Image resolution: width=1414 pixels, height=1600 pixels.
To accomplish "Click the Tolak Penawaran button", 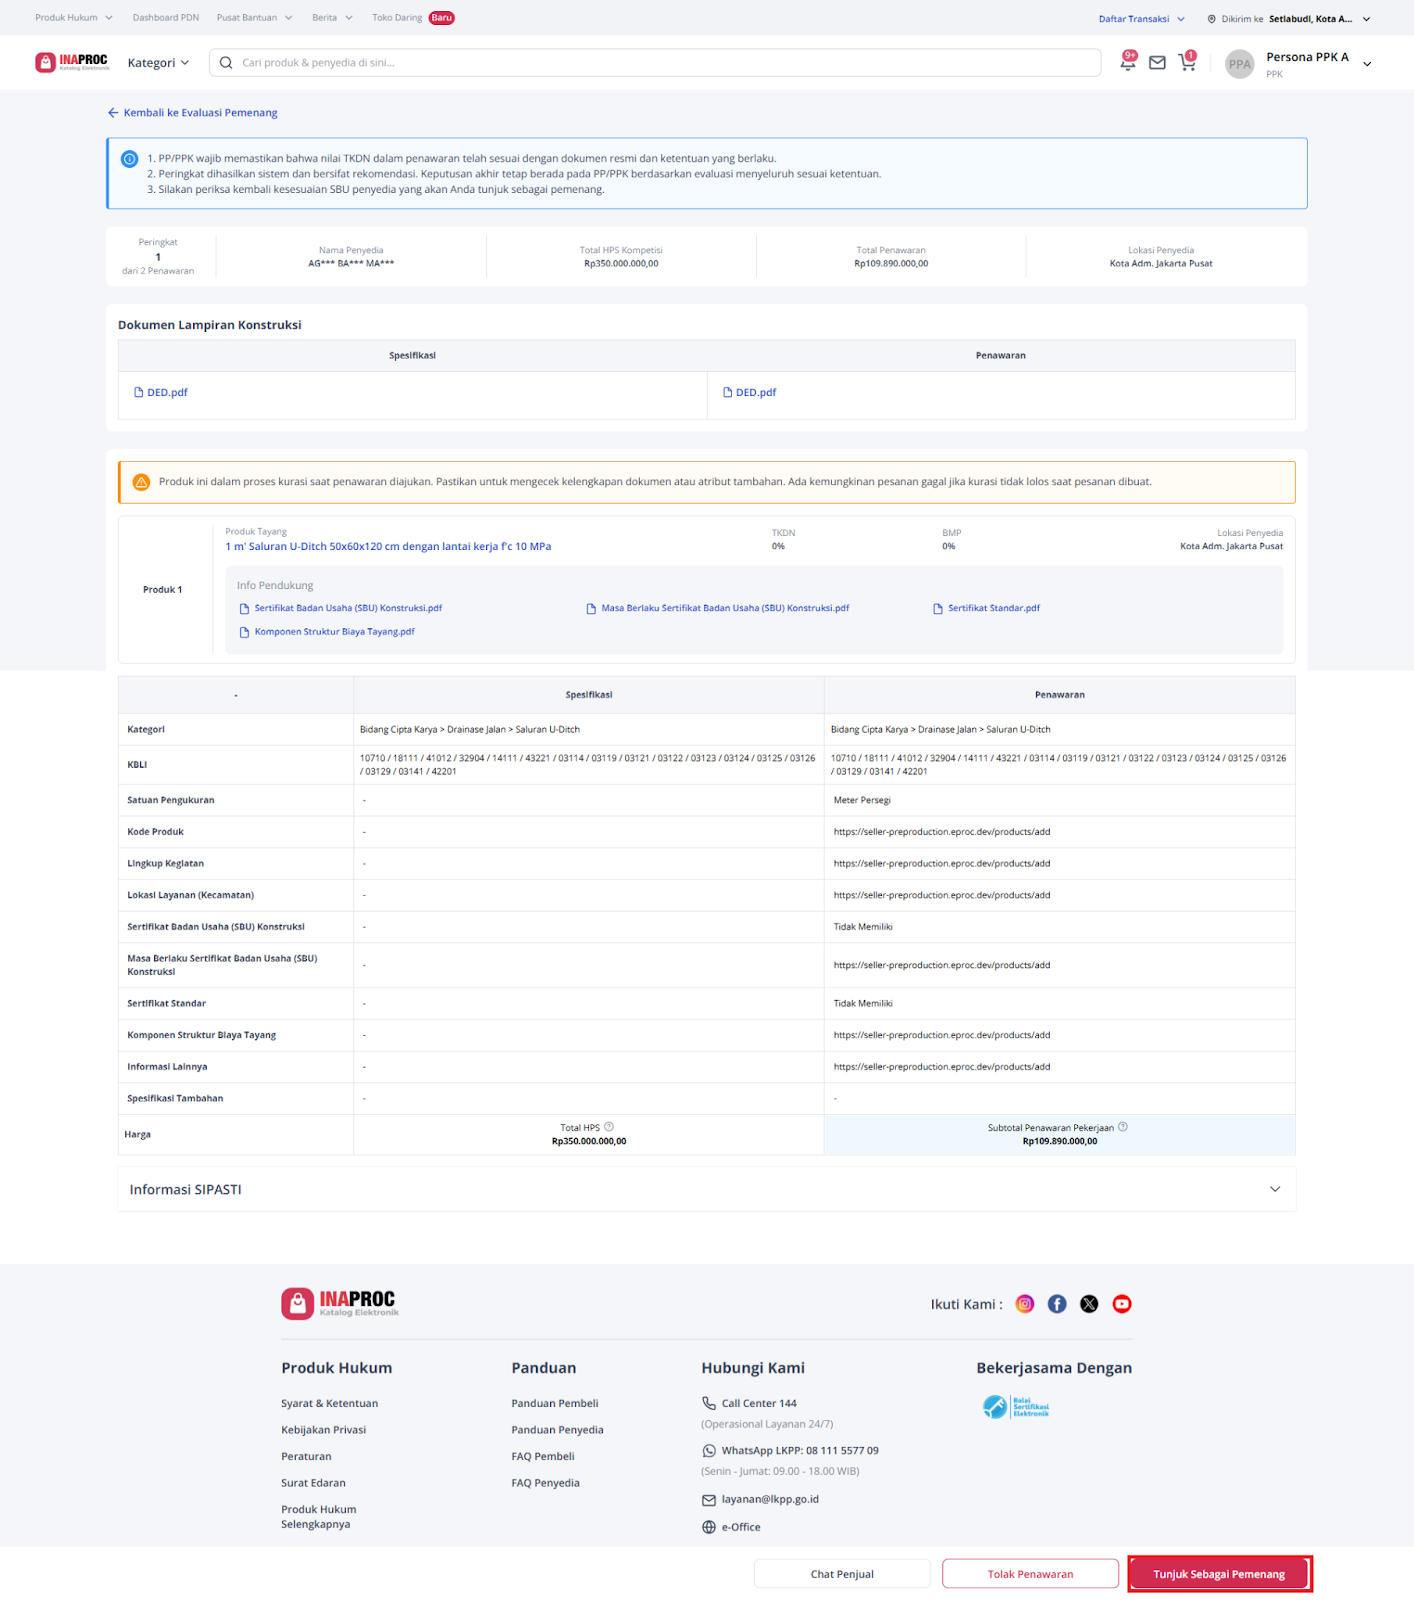I will point(1030,1574).
